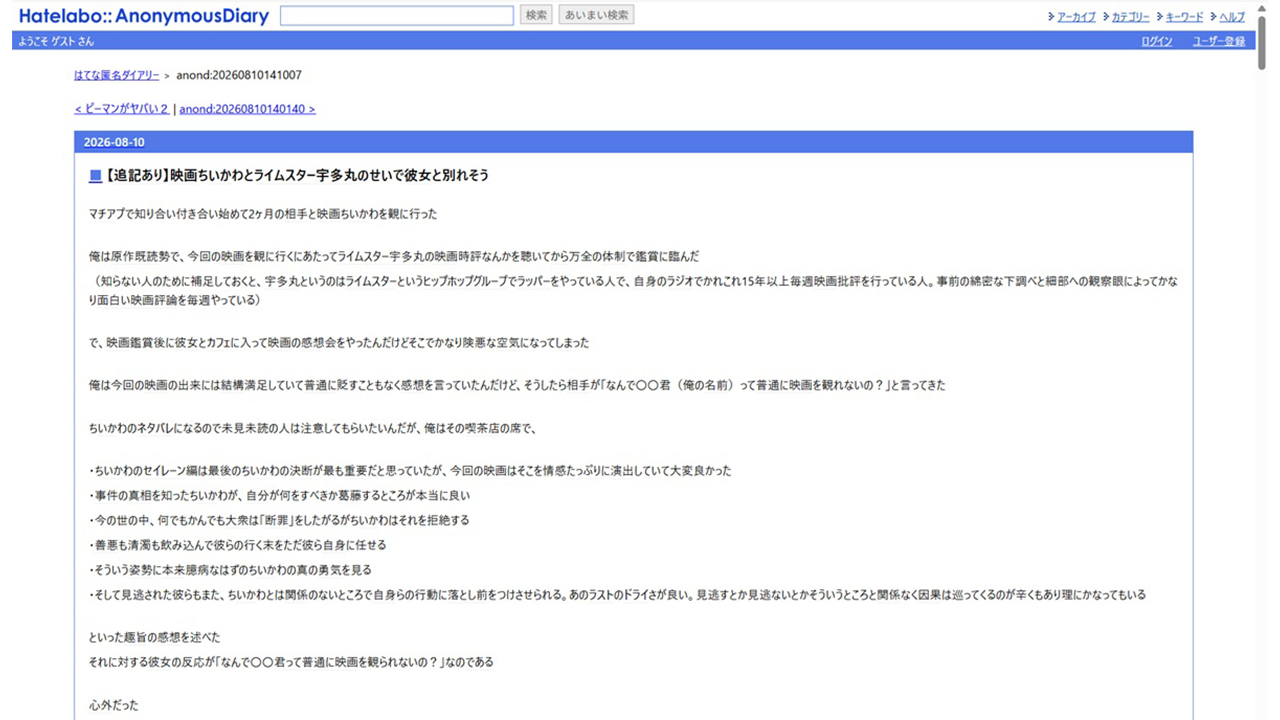This screenshot has height=720, width=1280.
Task: Click the Hatelabo::AnonymousDiary logo
Action: coord(144,15)
